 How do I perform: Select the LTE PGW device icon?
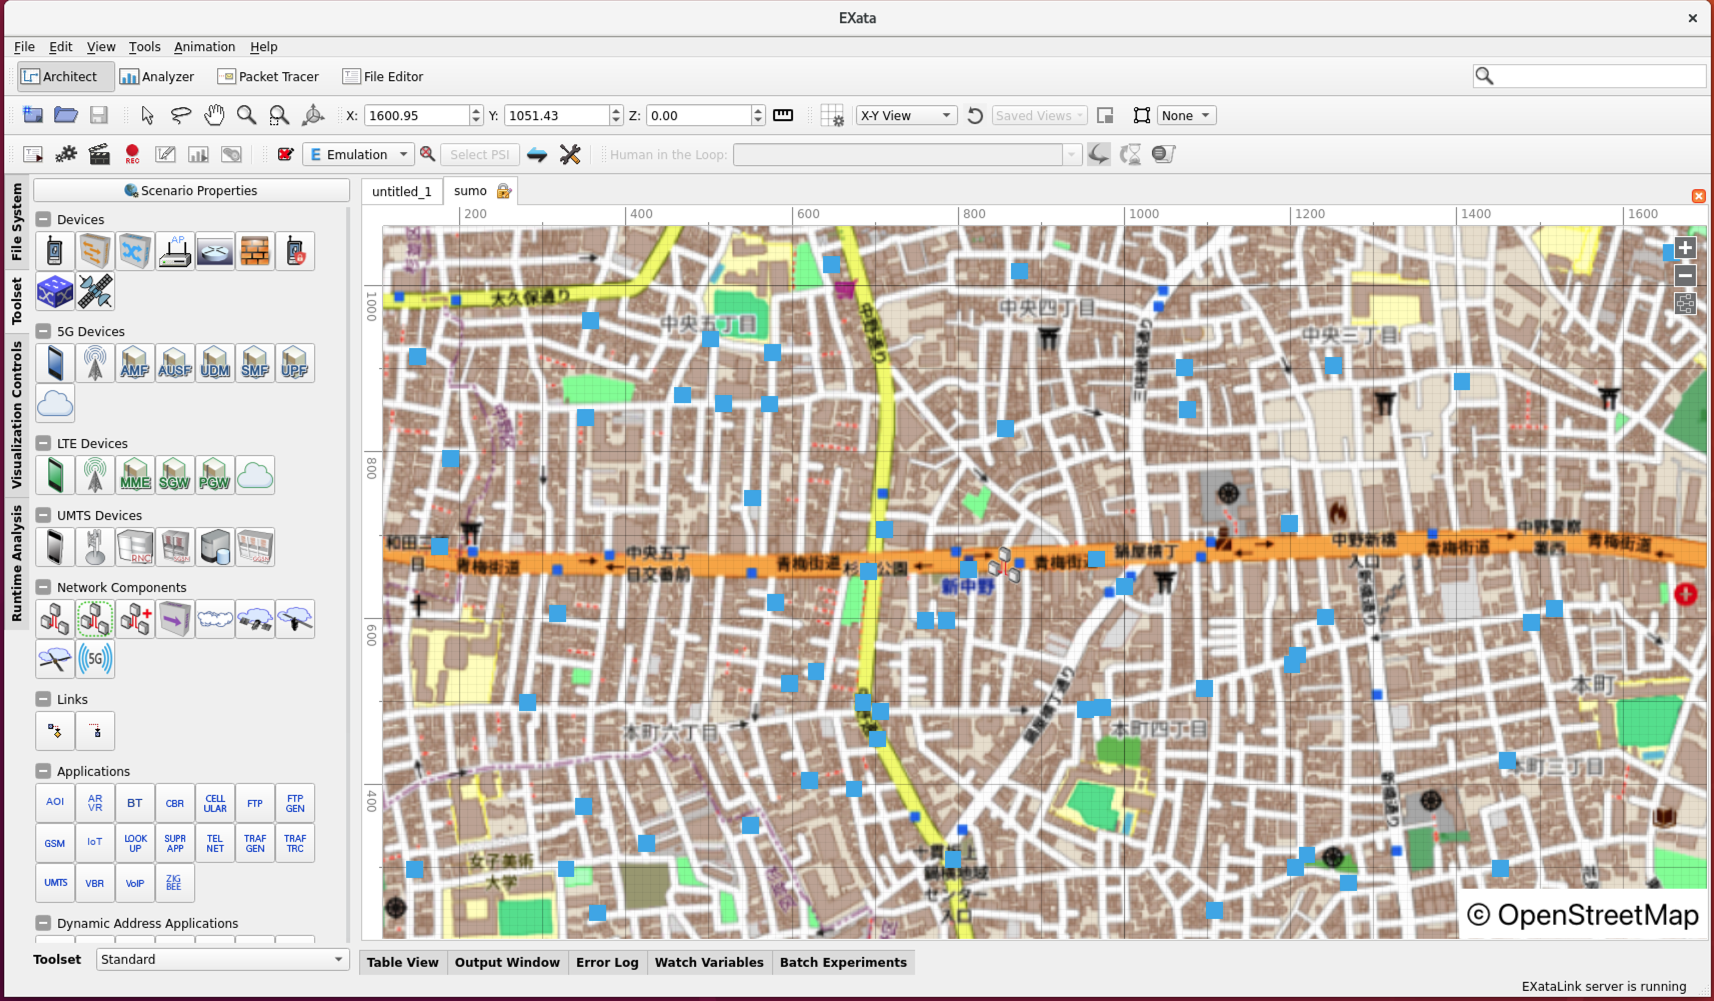(x=214, y=475)
